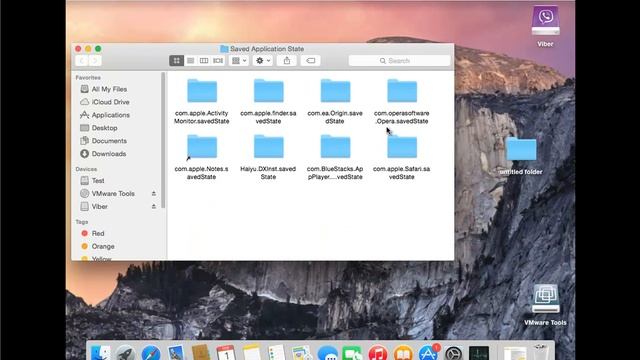Viewport: 640px width, 360px height.
Task: Open Finder from the Dock
Action: click(x=100, y=353)
